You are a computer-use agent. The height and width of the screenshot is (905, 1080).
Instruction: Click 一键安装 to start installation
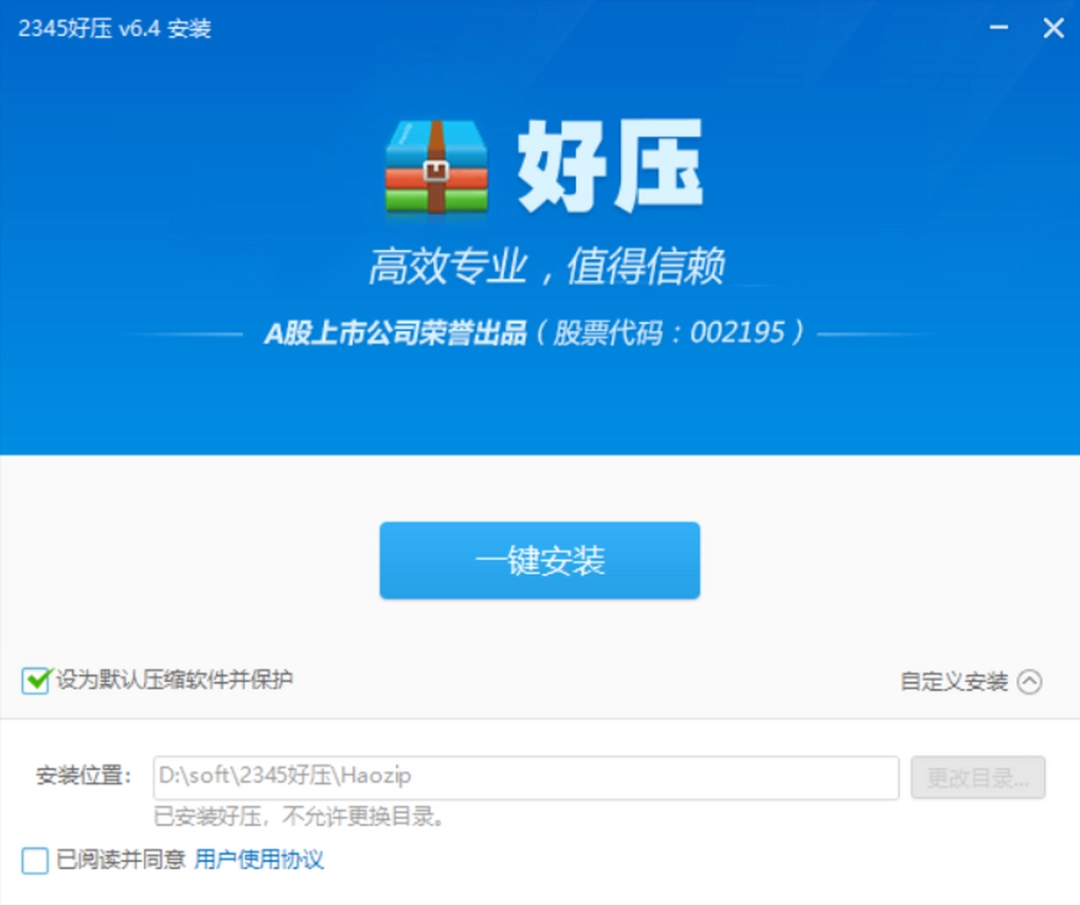[x=539, y=560]
